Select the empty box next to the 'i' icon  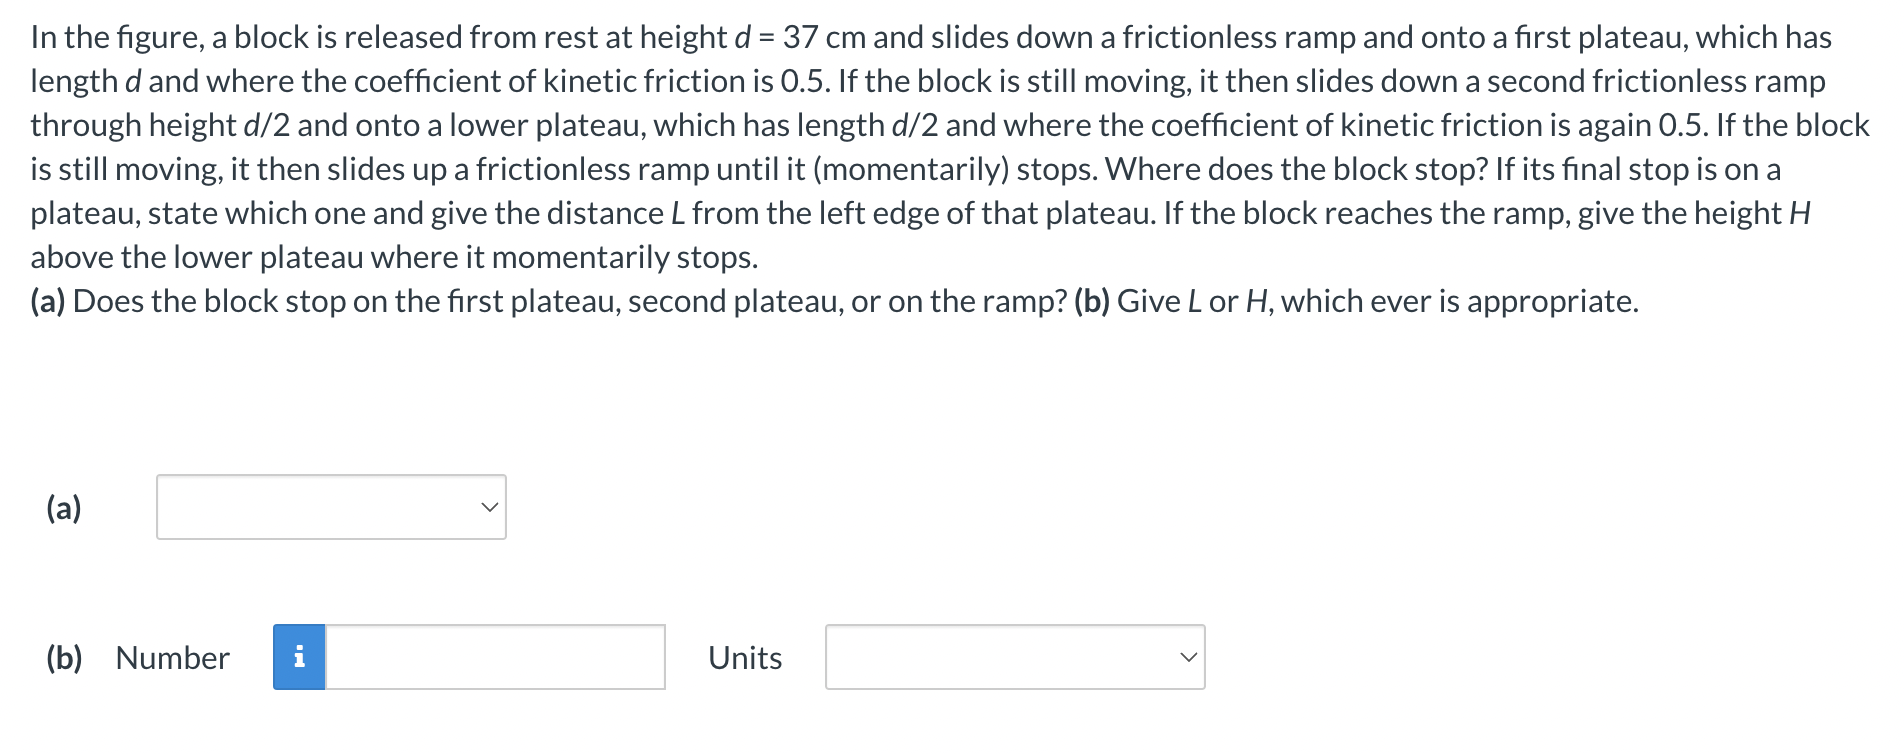[495, 657]
